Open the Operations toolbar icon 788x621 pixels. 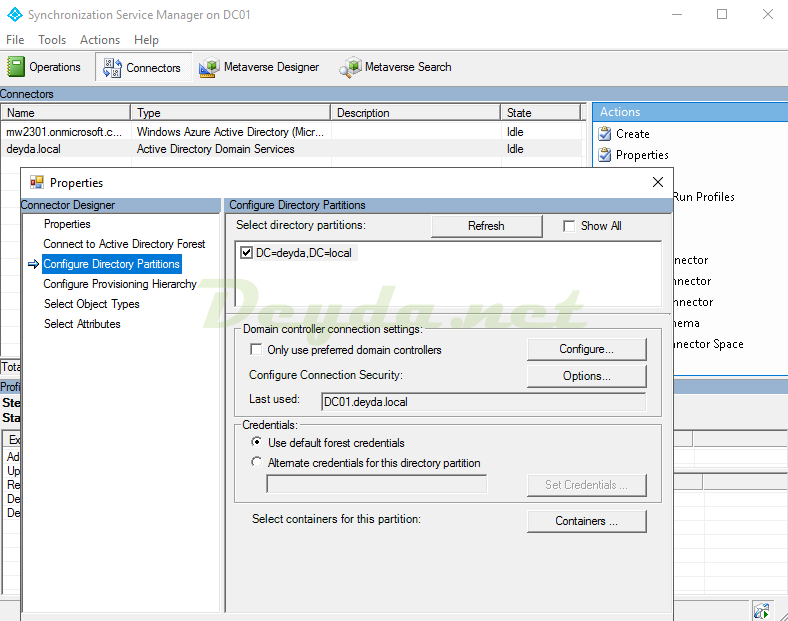tap(17, 67)
